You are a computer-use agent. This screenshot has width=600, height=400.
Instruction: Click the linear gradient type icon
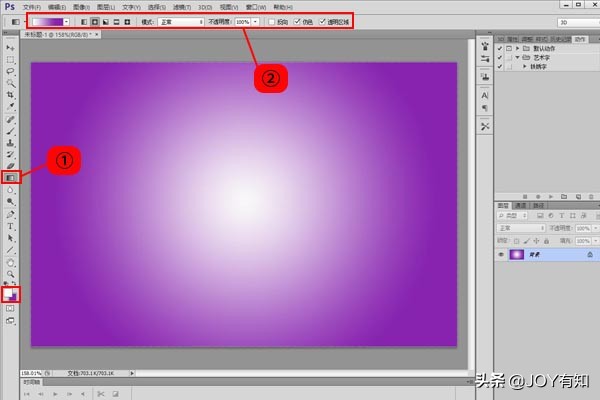[x=84, y=22]
